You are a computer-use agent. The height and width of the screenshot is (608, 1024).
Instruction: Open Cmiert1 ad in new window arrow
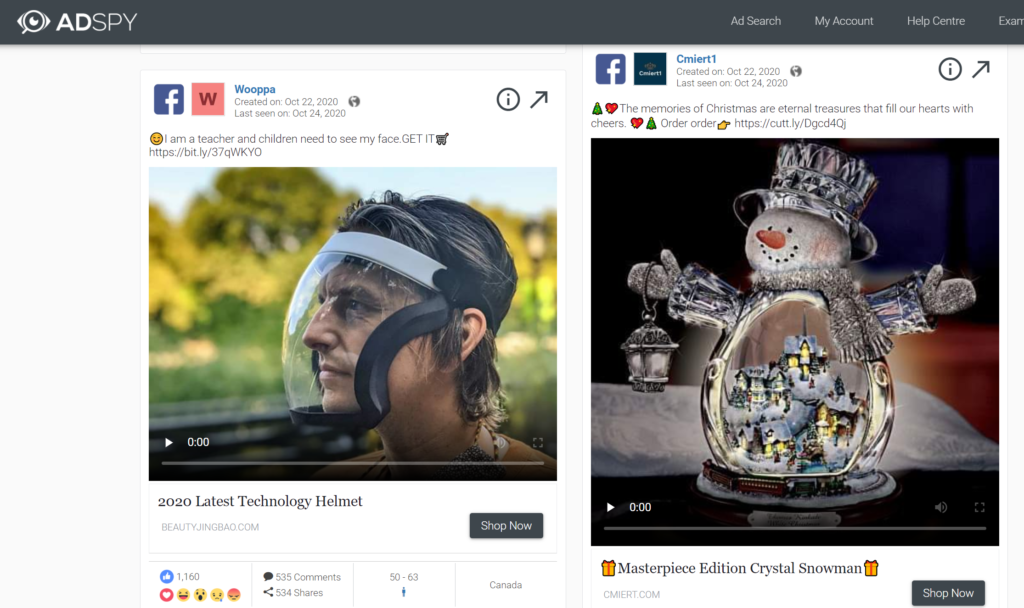981,69
